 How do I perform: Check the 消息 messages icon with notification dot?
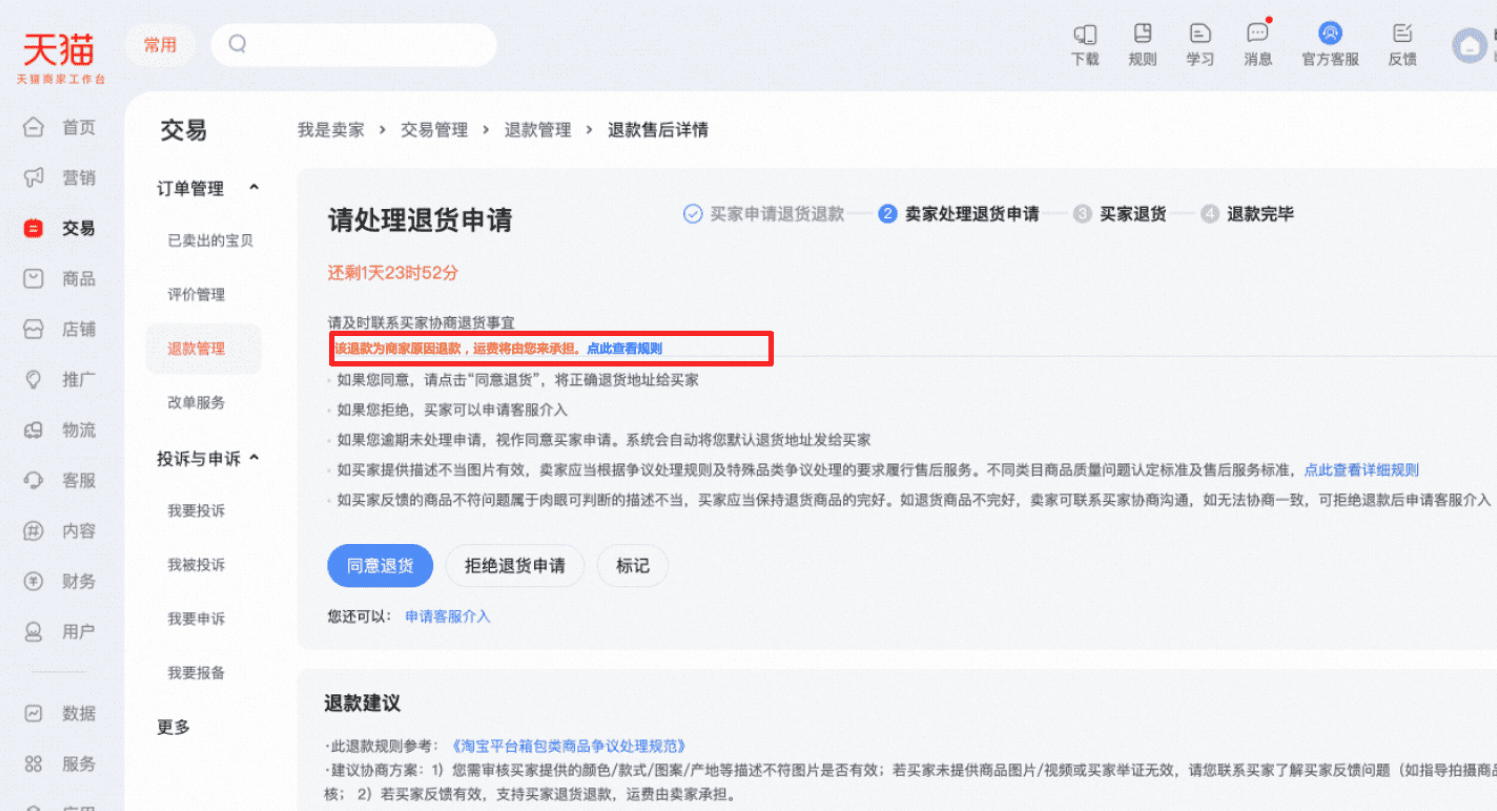1256,45
